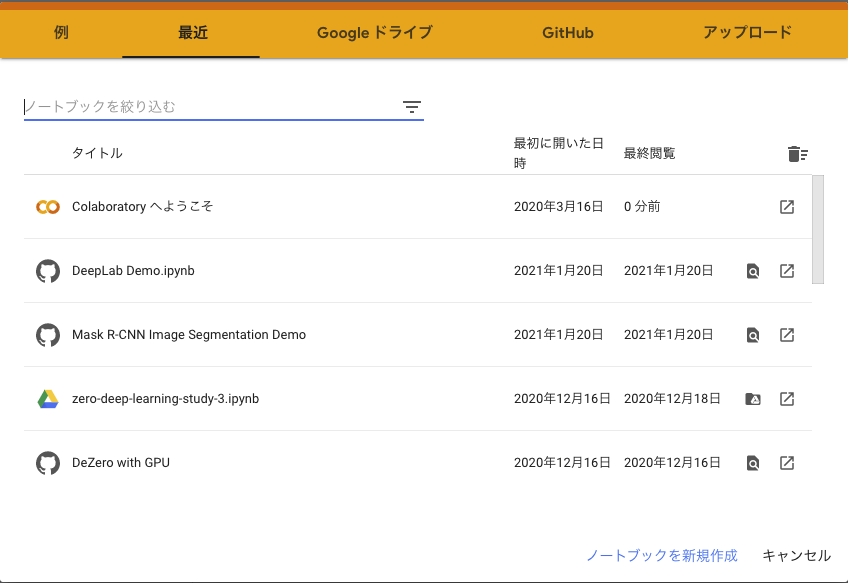This screenshot has height=583, width=848.
Task: Show zero-deep-learning-study-3 in Drive folder icon
Action: [753, 399]
